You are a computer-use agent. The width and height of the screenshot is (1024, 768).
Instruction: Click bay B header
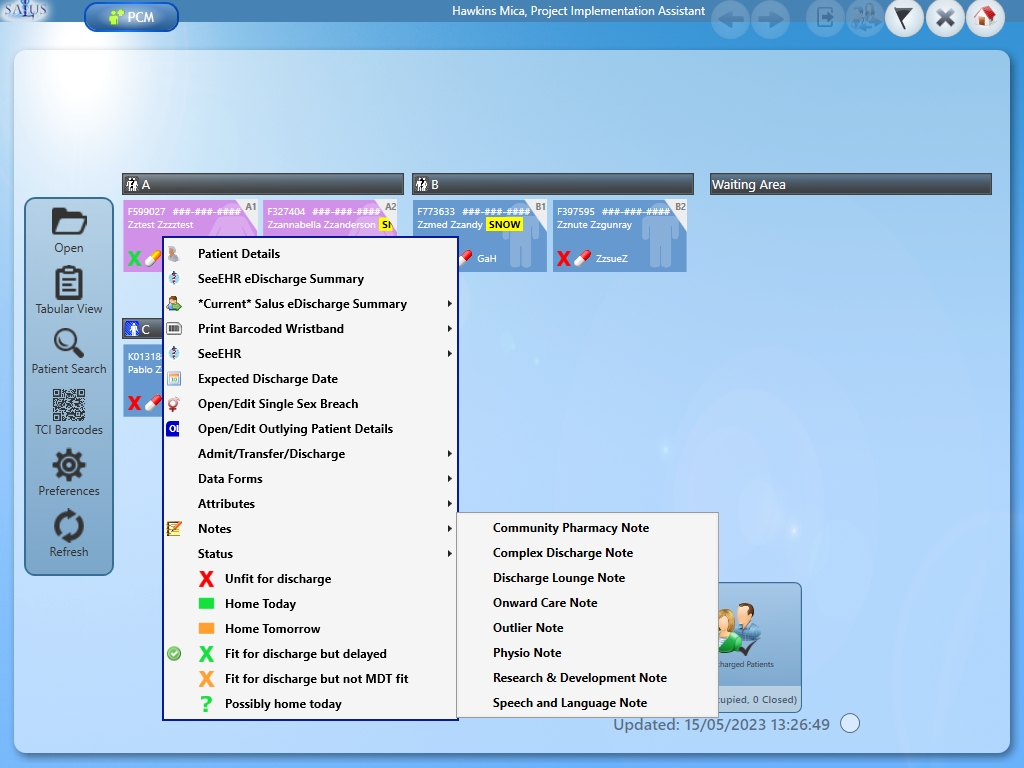[x=552, y=184]
